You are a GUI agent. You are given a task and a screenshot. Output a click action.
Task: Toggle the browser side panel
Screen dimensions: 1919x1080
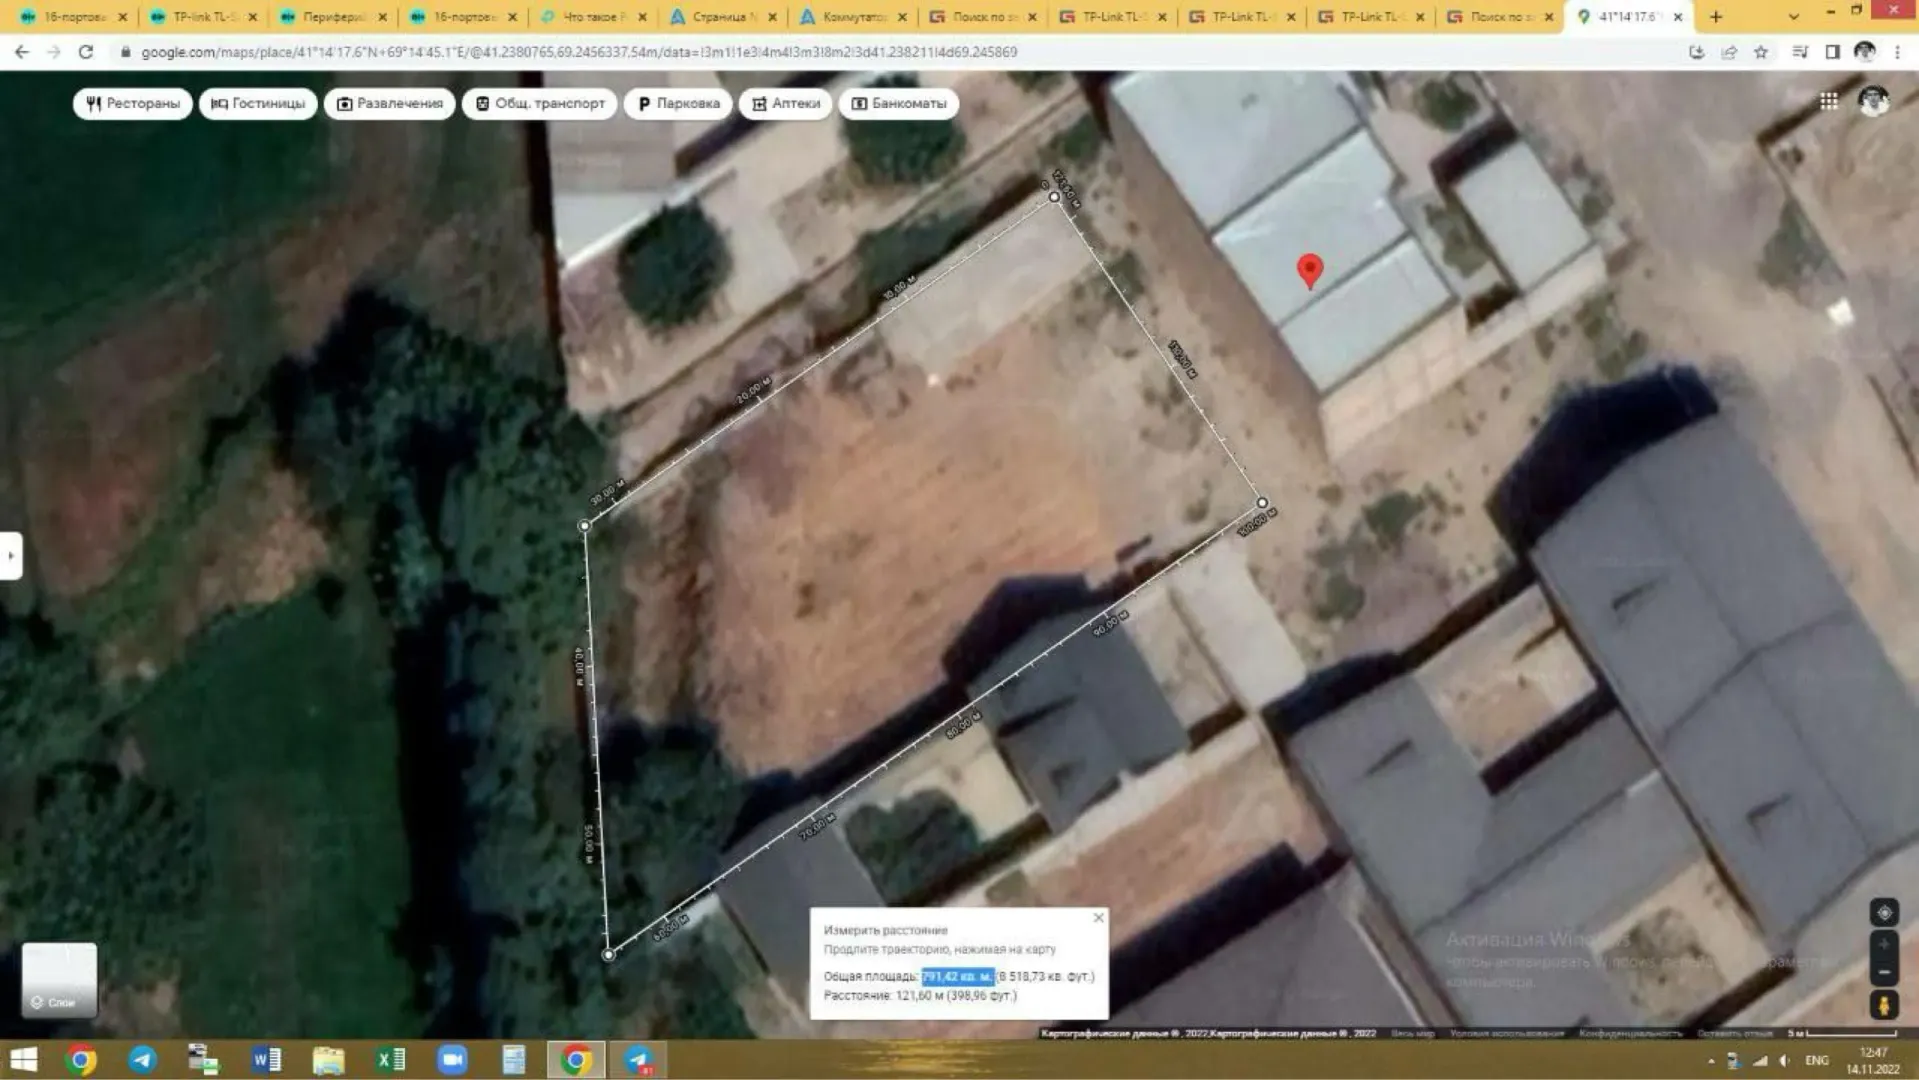[1832, 52]
